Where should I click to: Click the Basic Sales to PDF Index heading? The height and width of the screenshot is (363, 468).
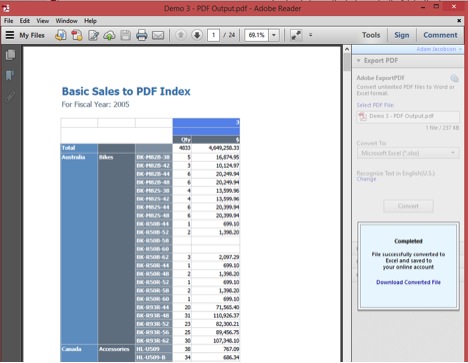[x=126, y=91]
